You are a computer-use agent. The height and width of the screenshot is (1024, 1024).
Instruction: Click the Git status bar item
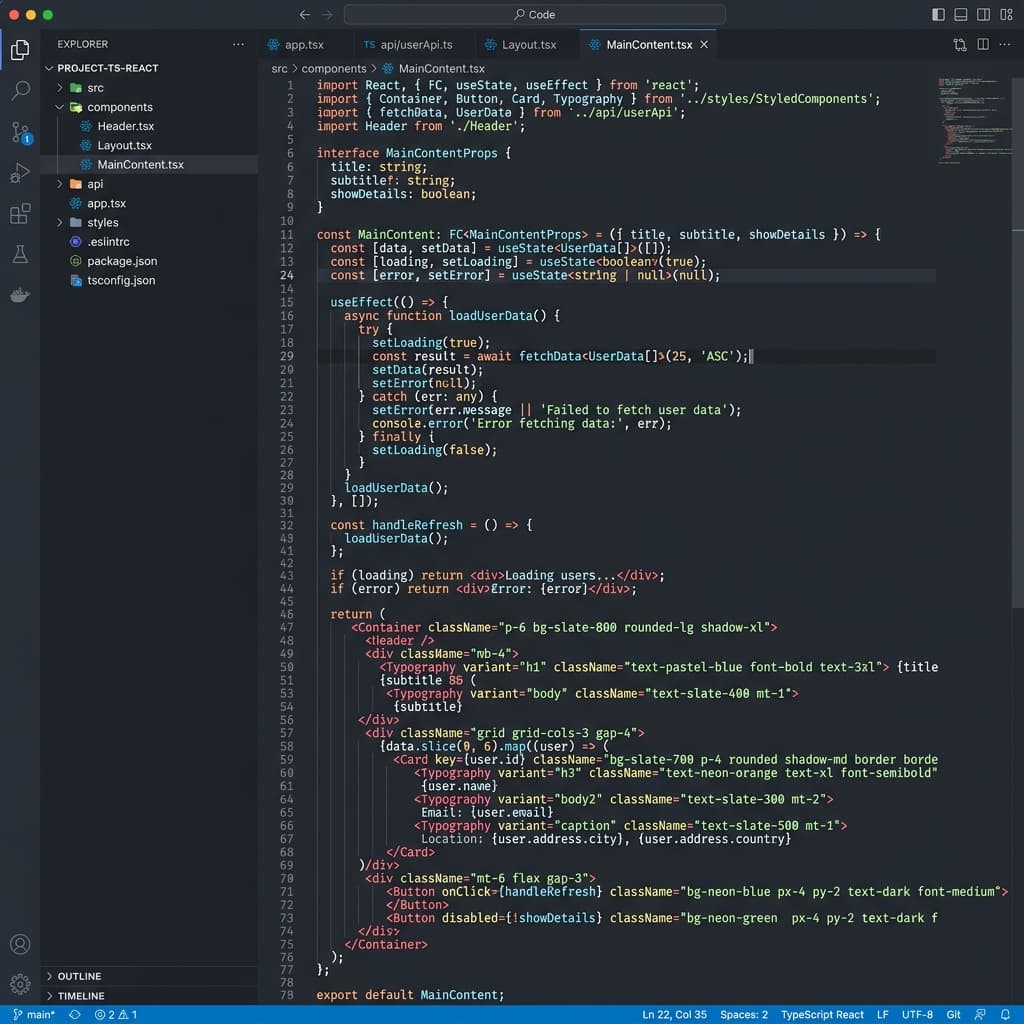(953, 1014)
